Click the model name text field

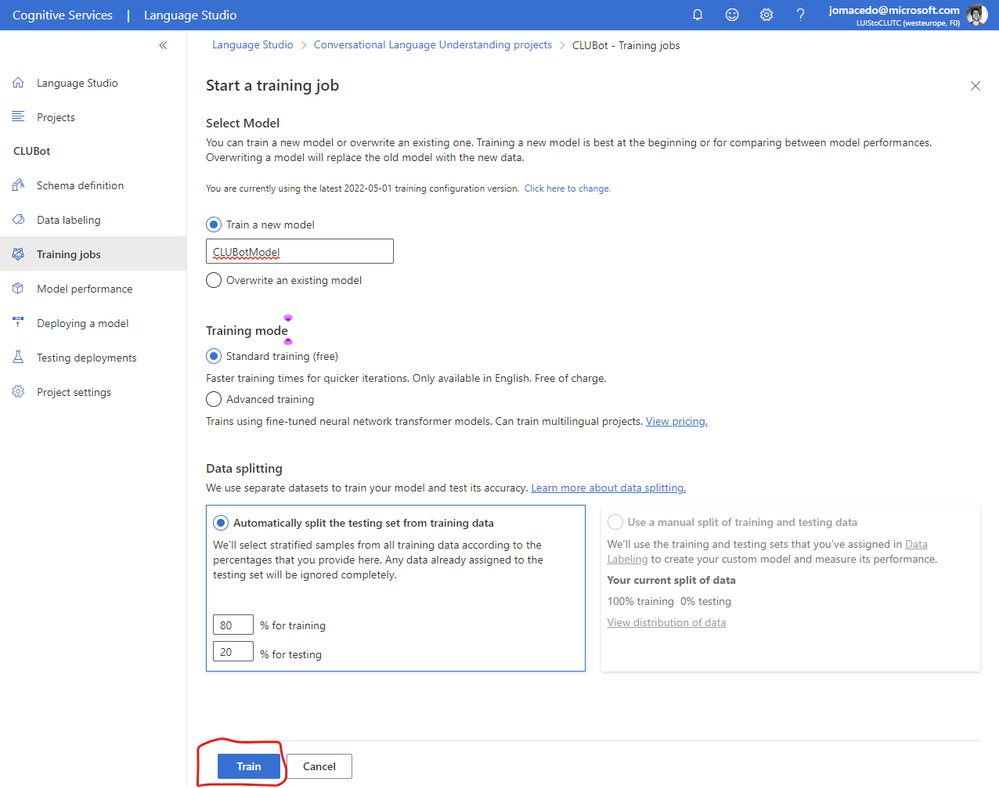299,252
